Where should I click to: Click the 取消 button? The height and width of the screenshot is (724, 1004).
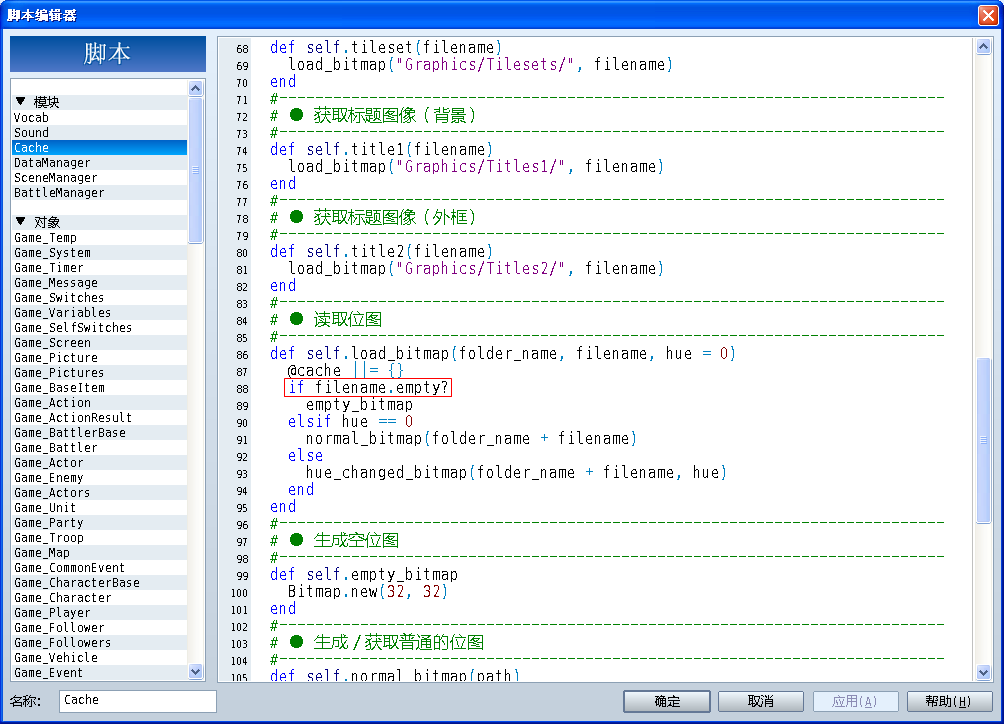click(x=761, y=701)
